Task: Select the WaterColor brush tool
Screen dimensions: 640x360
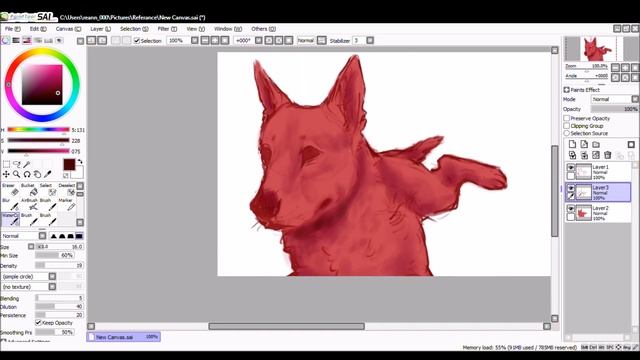Action: pyautogui.click(x=11, y=220)
